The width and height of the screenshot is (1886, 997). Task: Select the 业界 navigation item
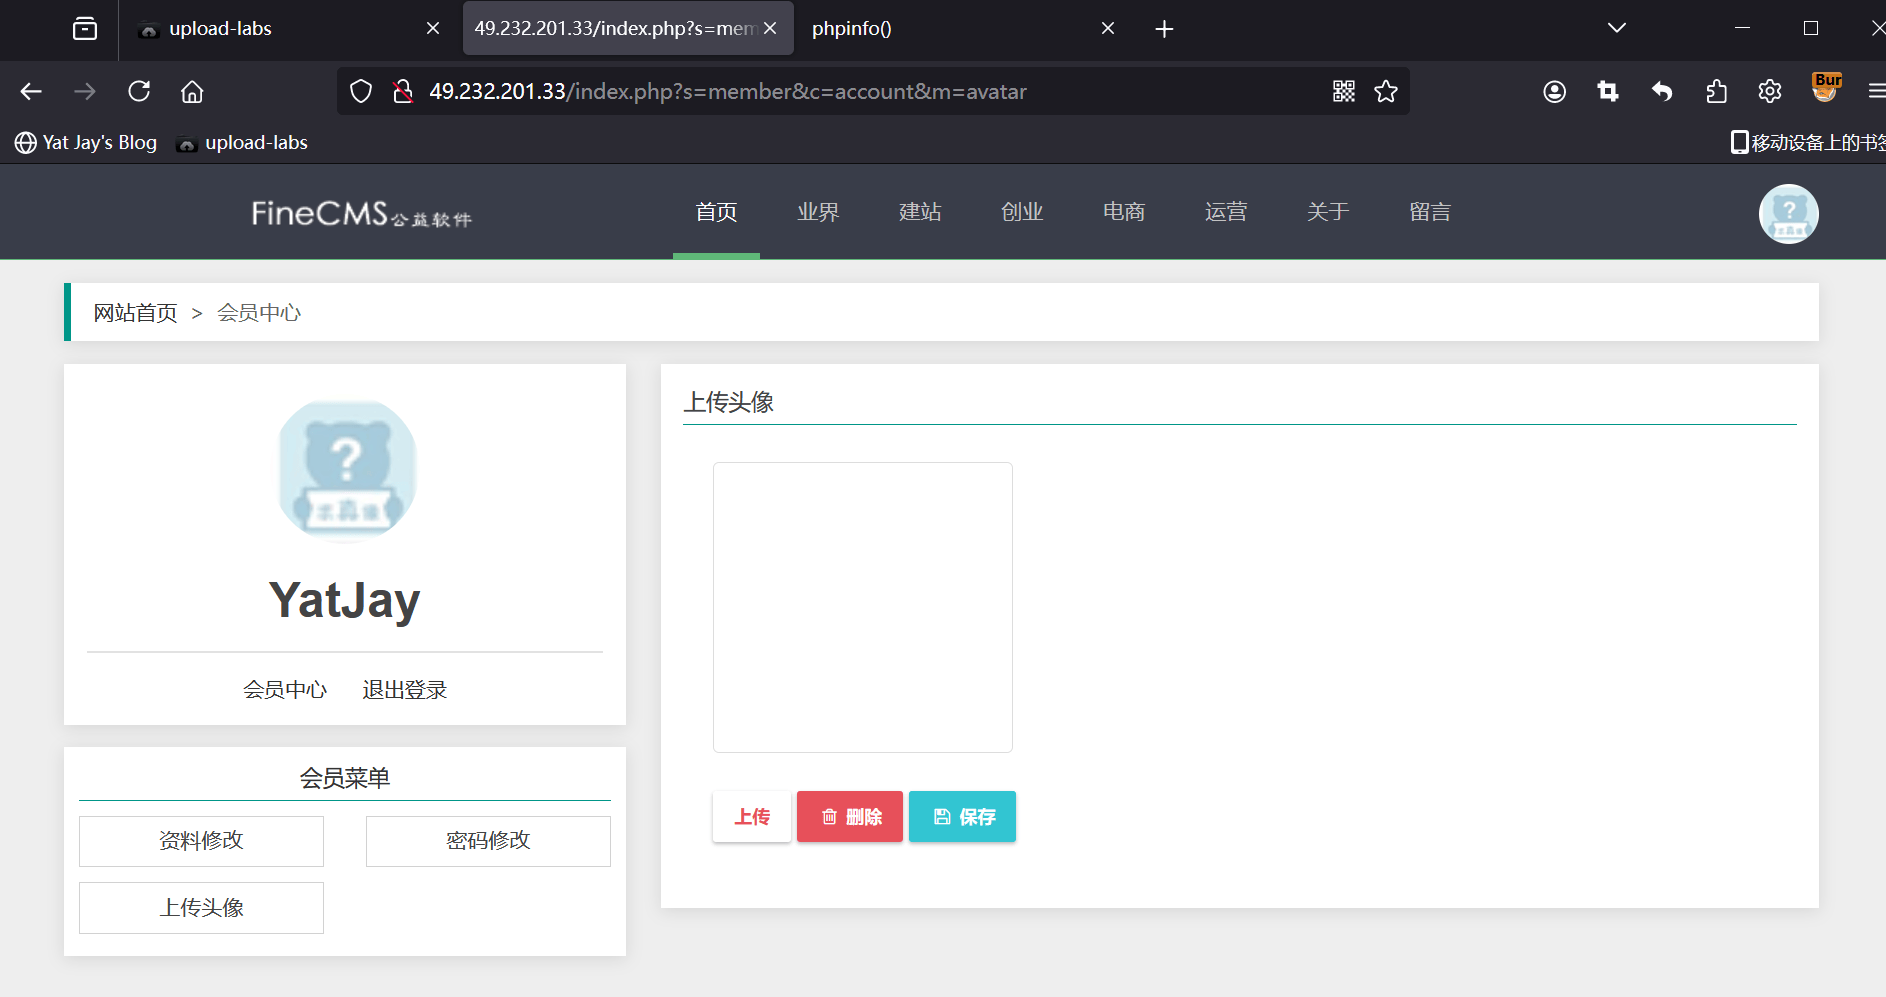point(818,212)
